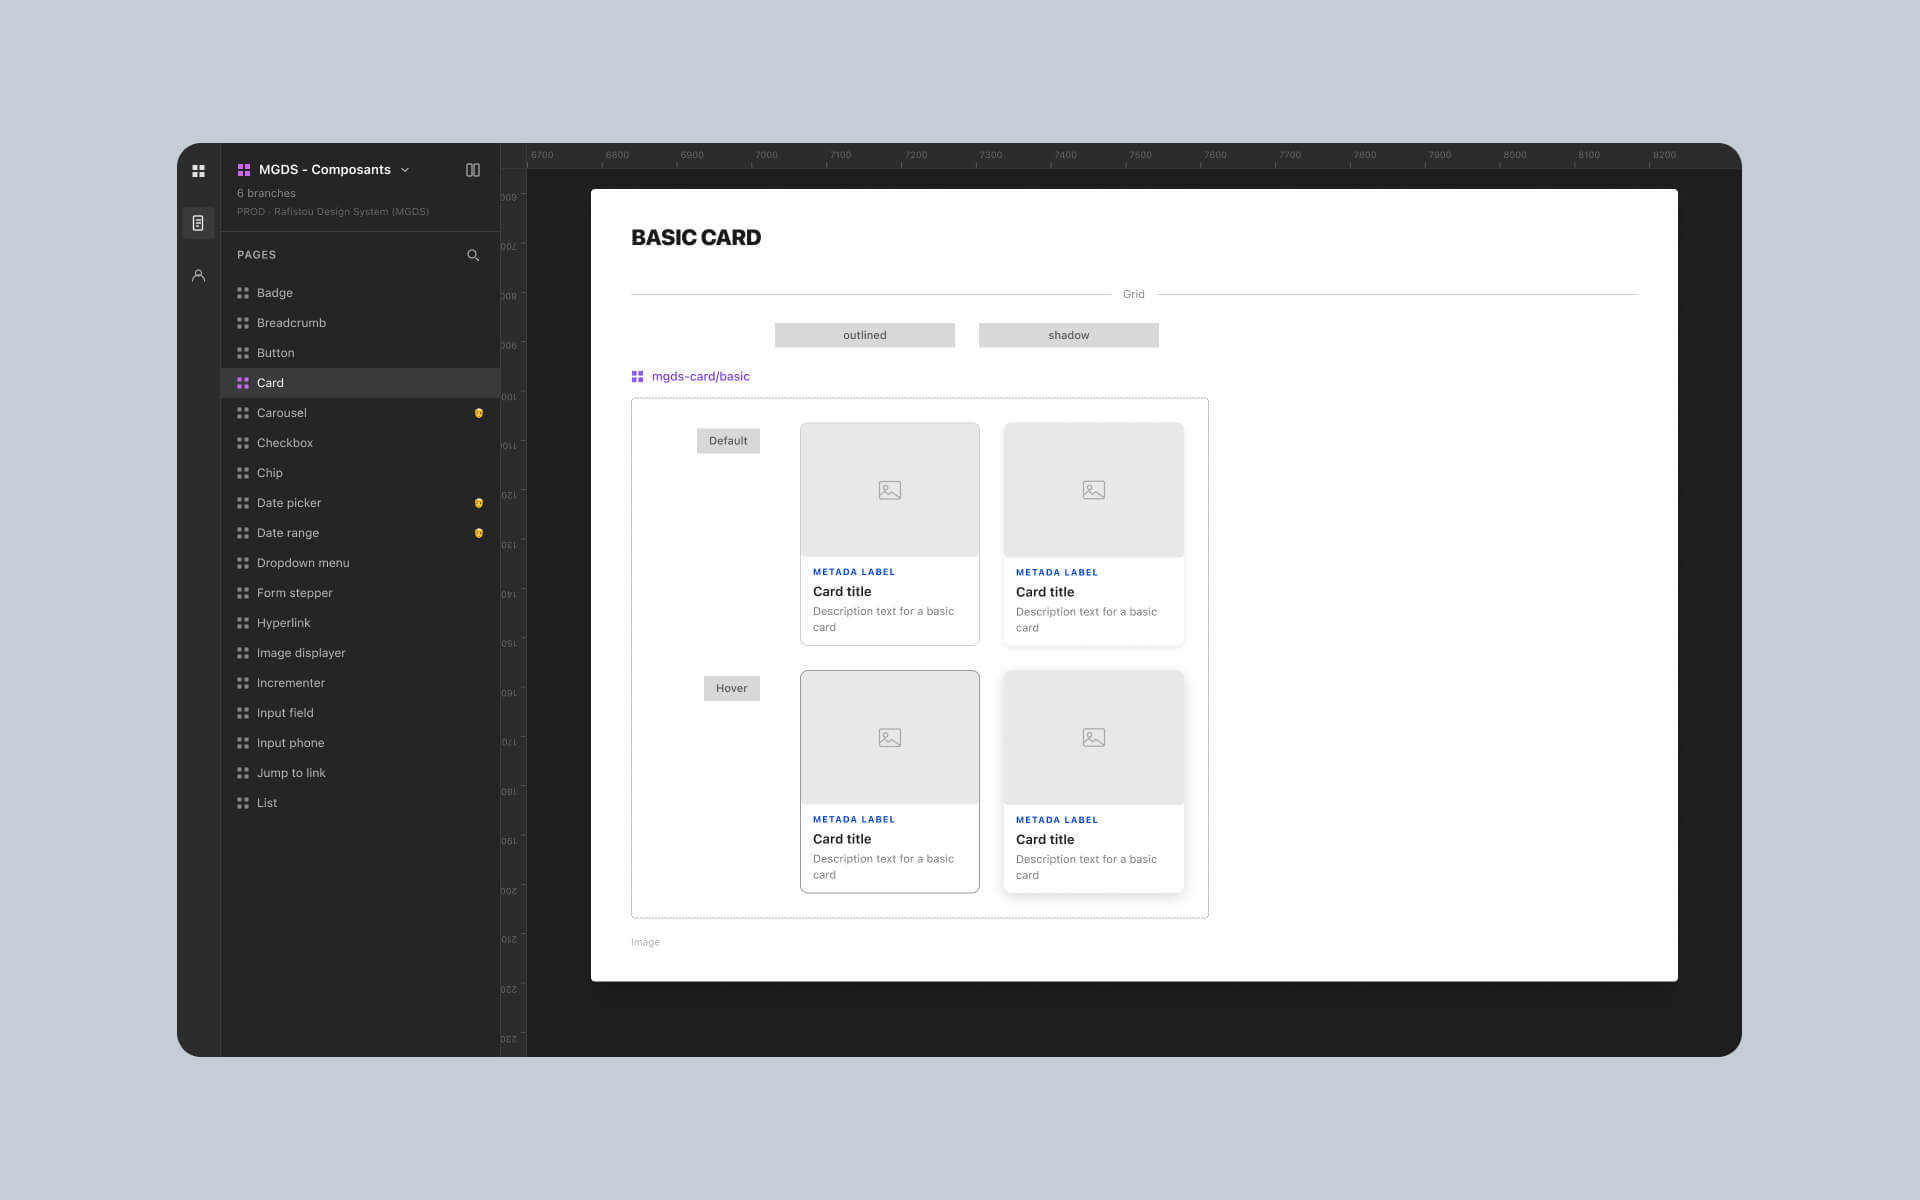The height and width of the screenshot is (1200, 1920).
Task: Open the Hyperlink page
Action: 360,623
